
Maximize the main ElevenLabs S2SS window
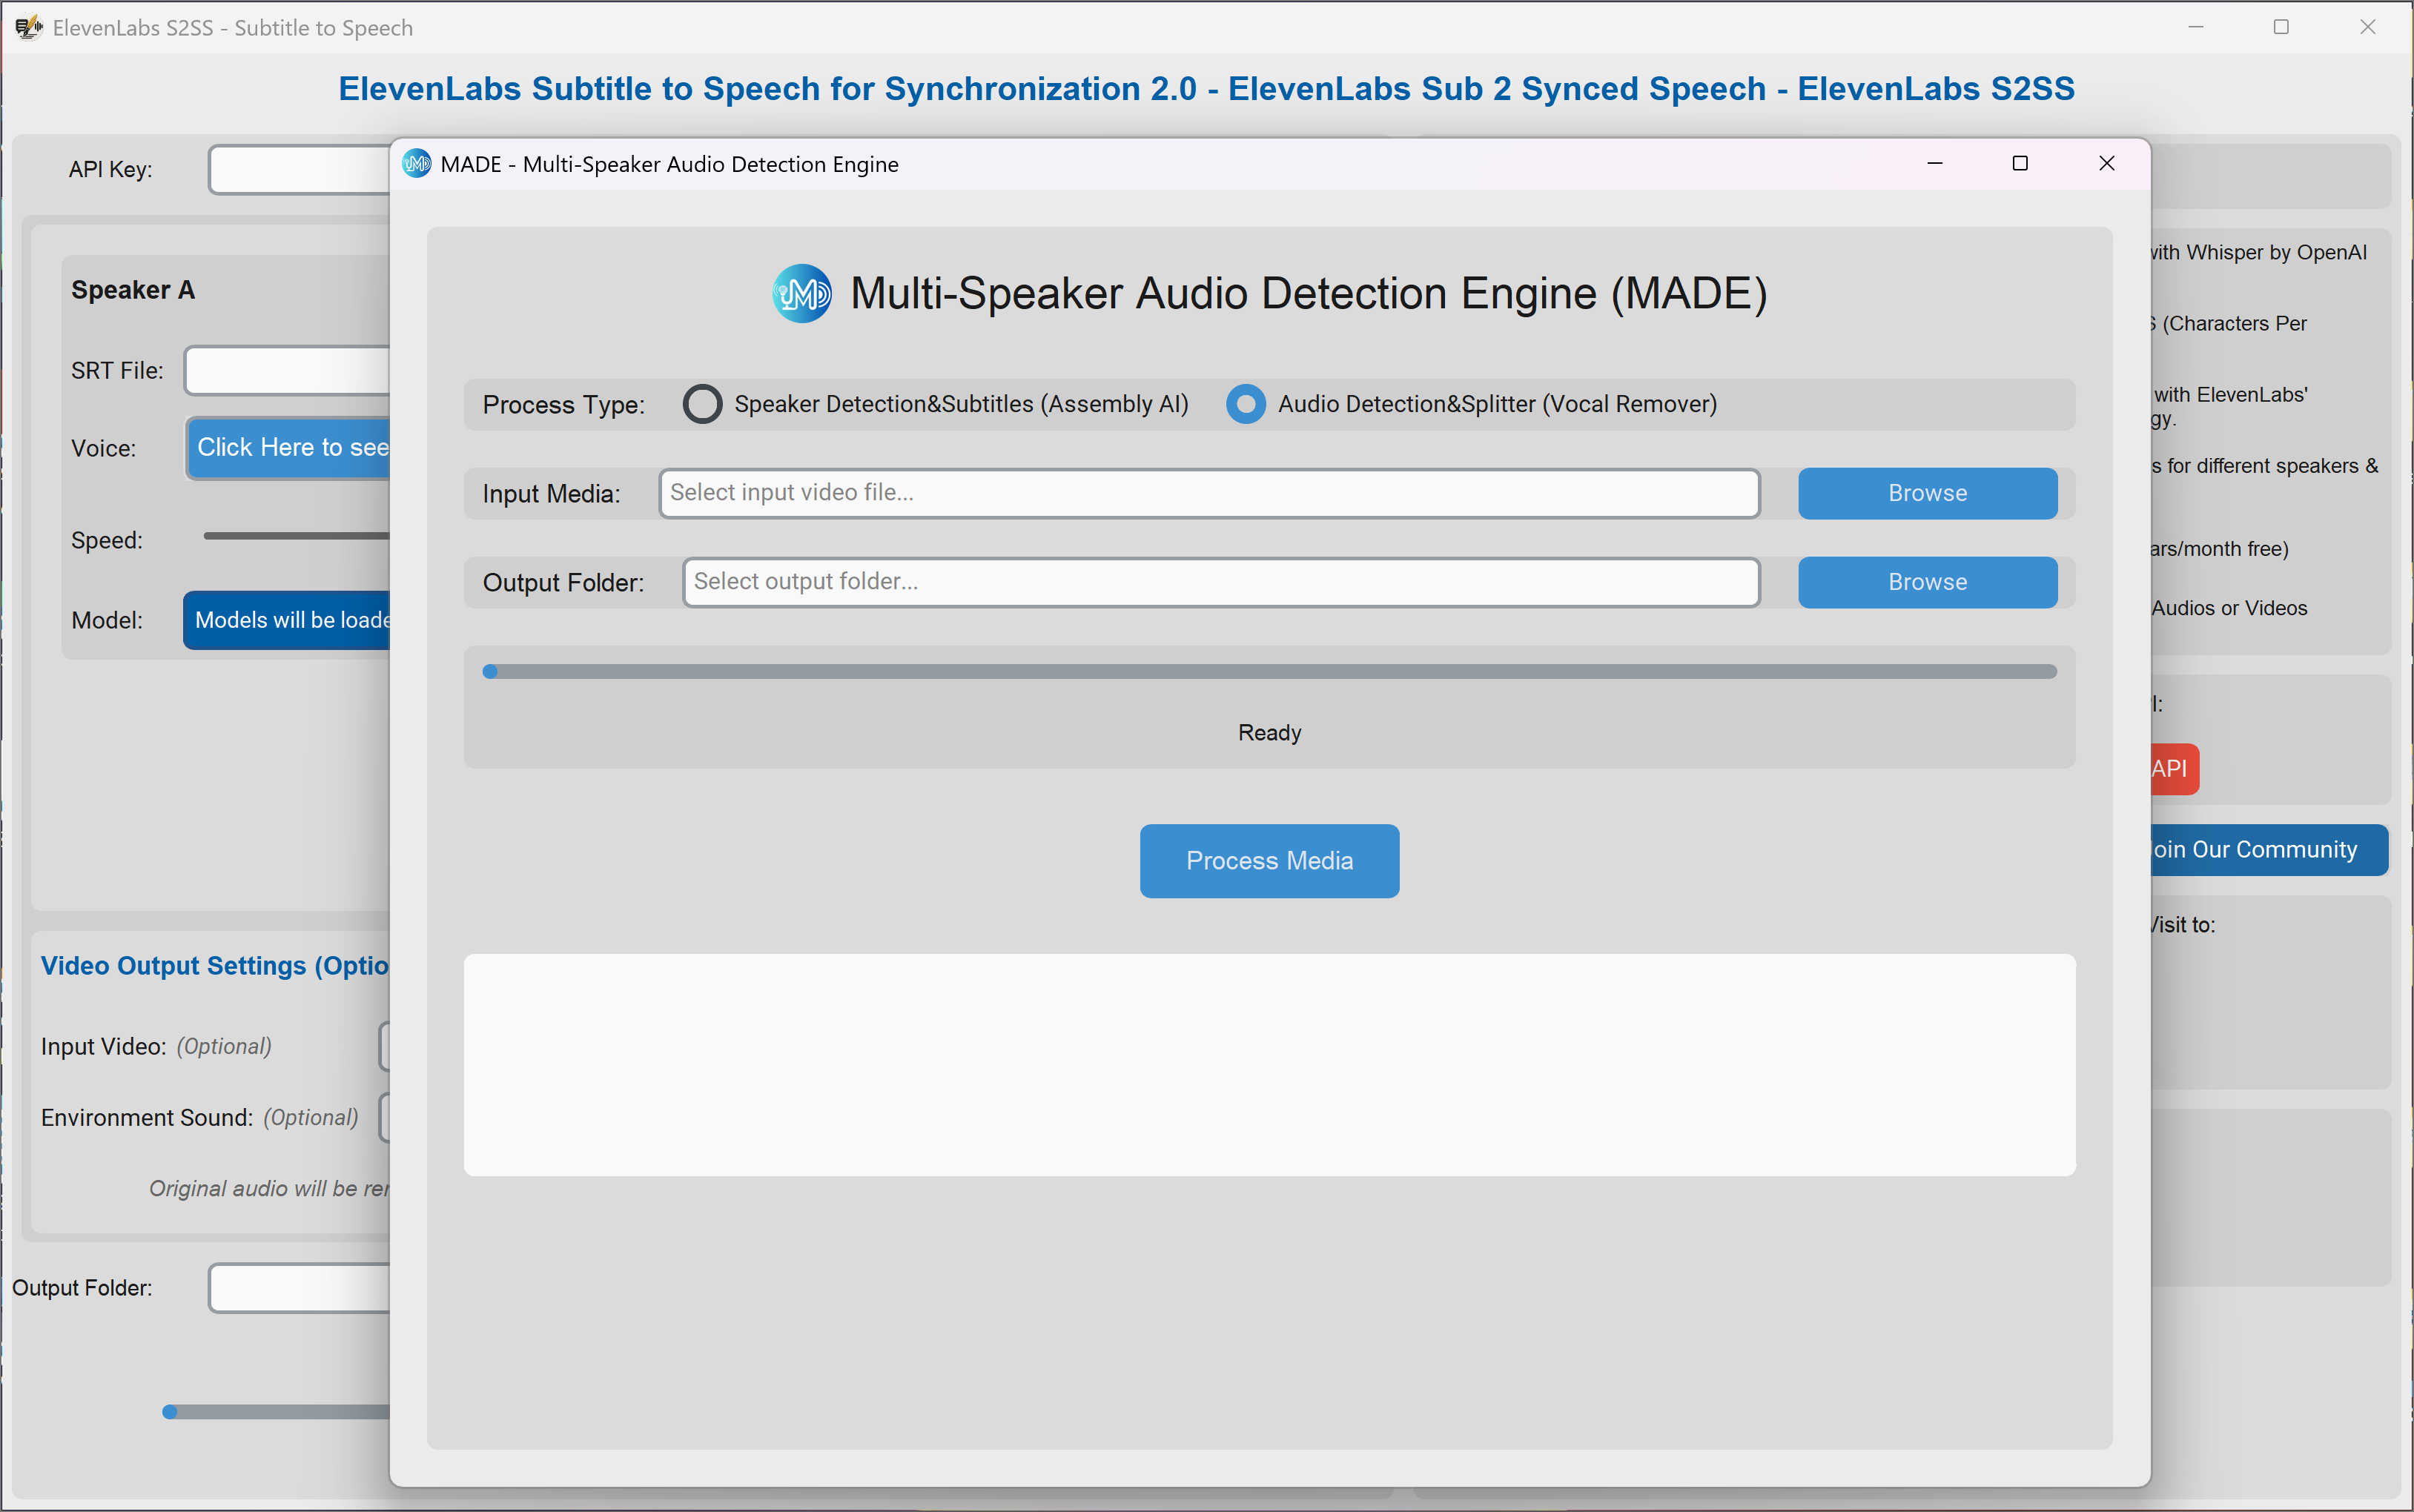[x=2280, y=28]
